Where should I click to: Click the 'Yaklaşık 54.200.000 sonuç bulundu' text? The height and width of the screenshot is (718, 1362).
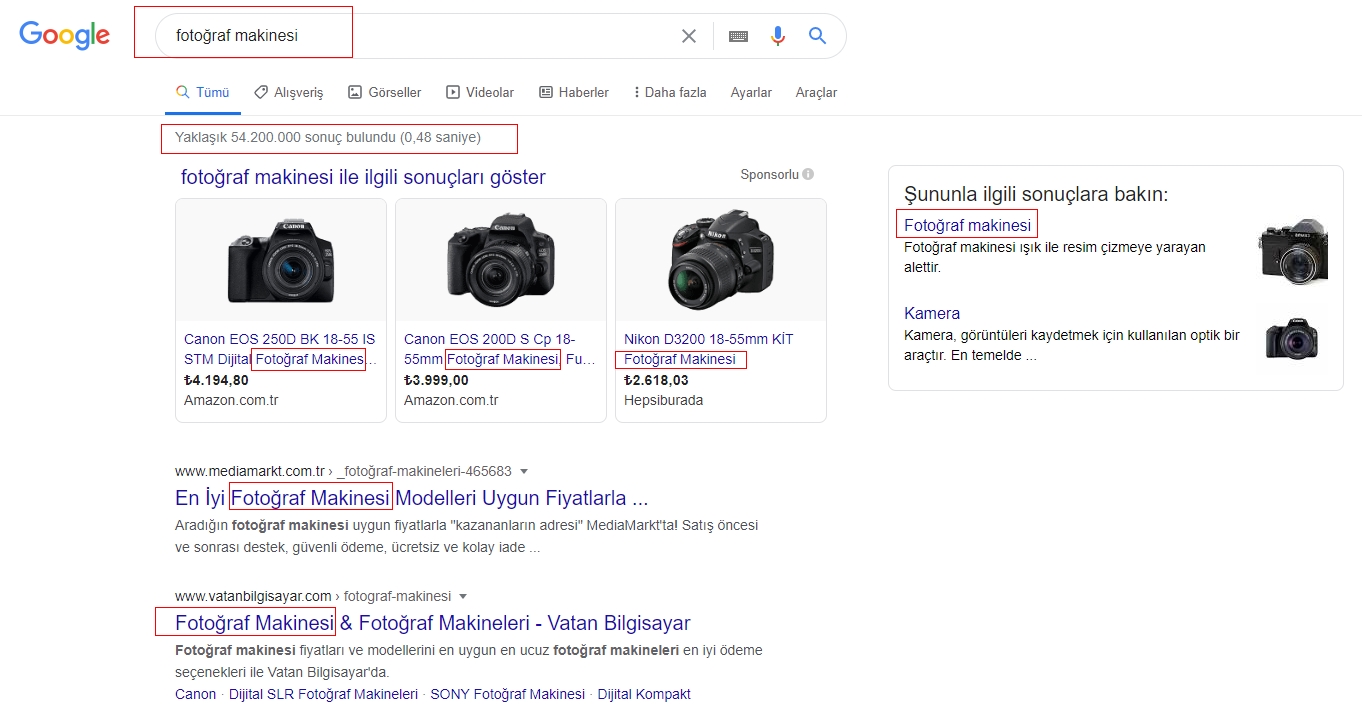point(328,137)
